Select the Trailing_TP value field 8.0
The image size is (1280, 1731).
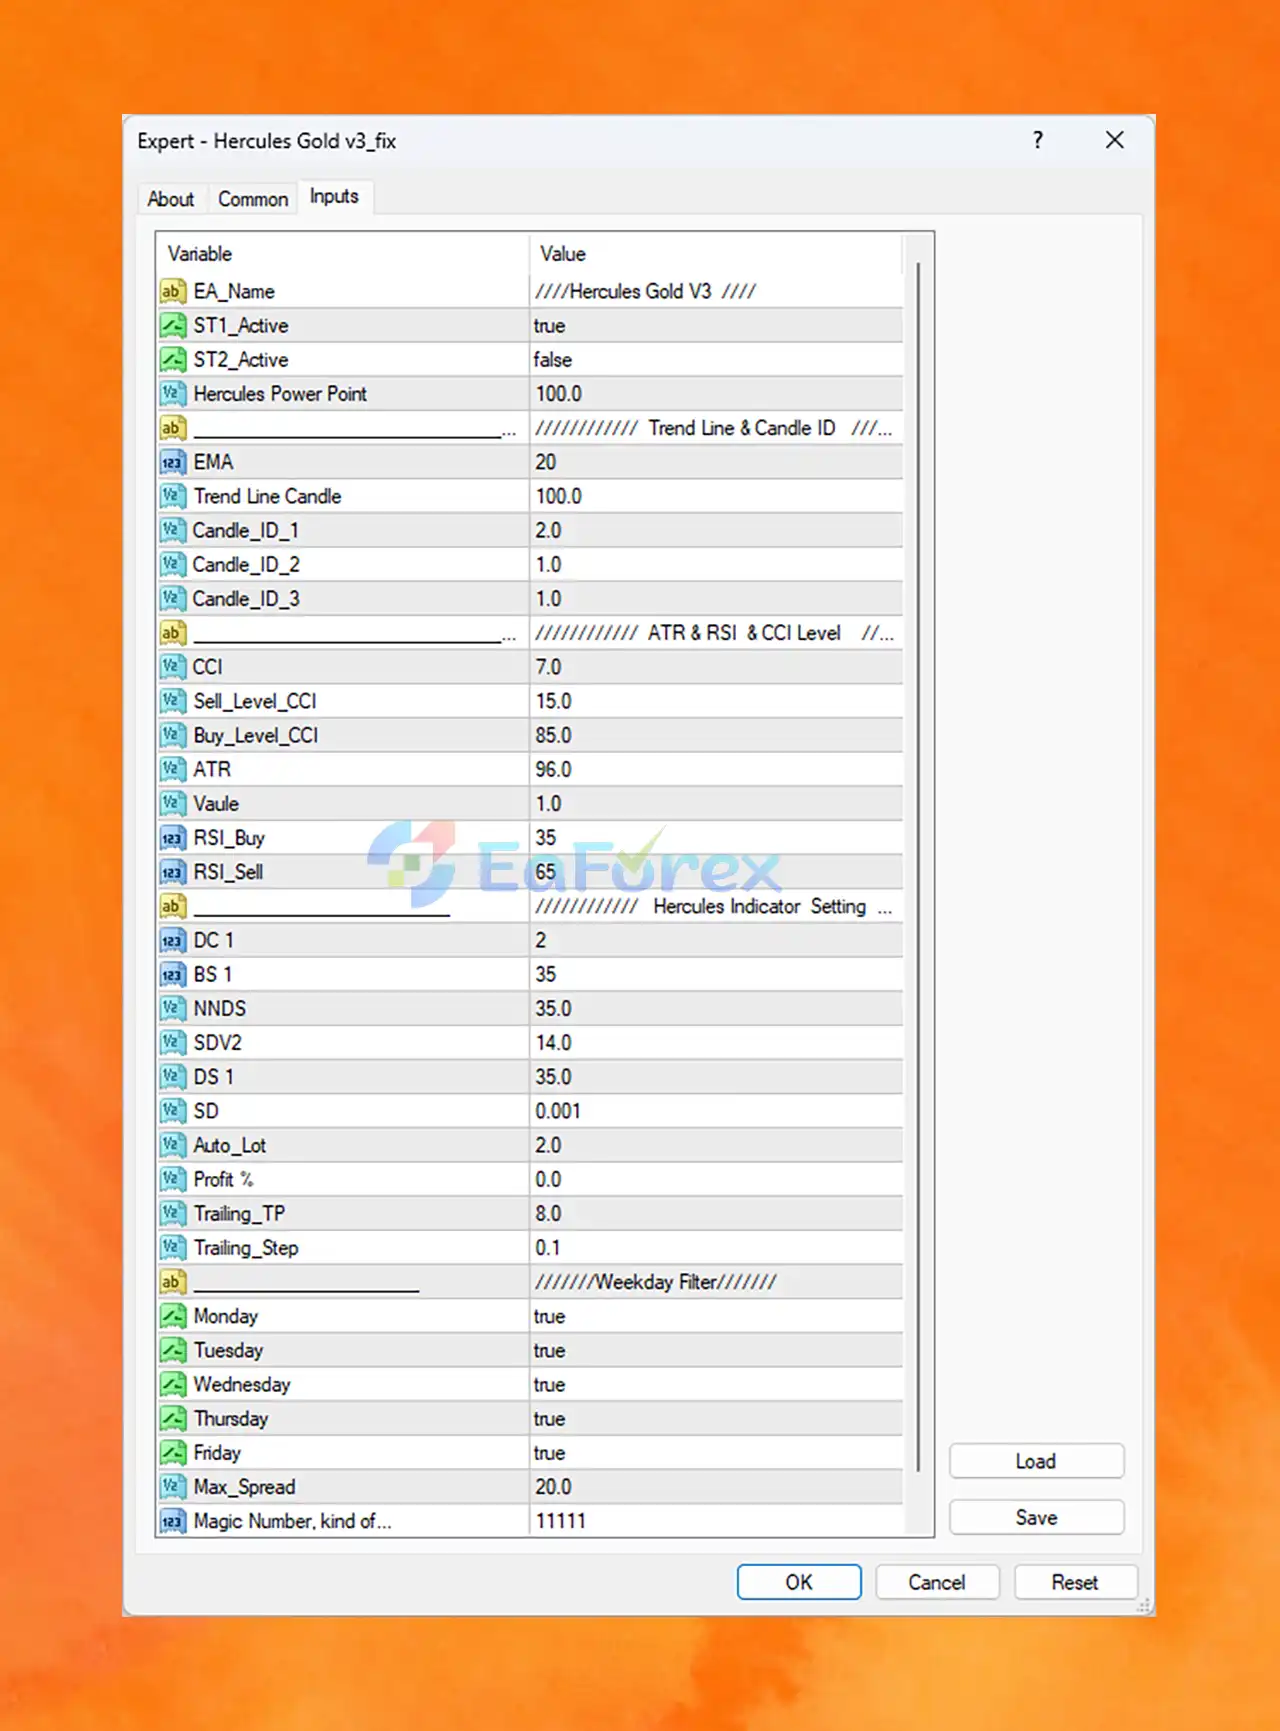pyautogui.click(x=715, y=1213)
